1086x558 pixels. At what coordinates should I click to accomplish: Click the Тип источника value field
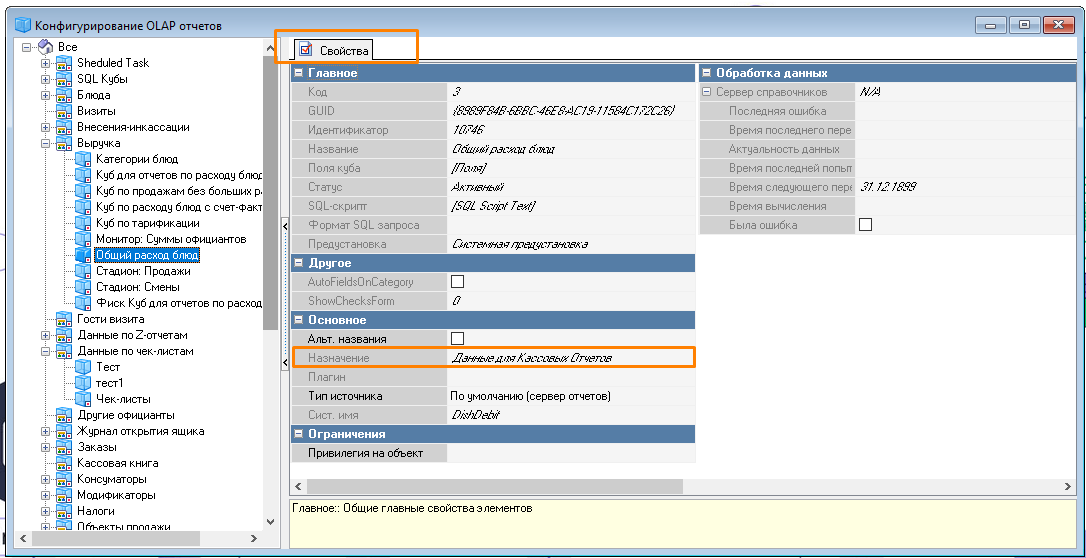pos(570,396)
